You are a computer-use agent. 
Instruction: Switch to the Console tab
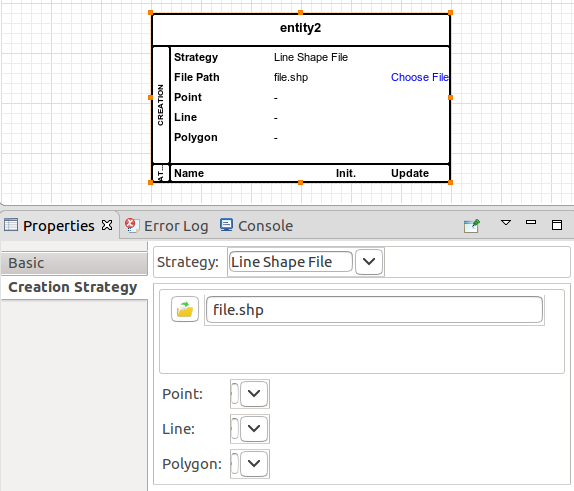pos(256,226)
